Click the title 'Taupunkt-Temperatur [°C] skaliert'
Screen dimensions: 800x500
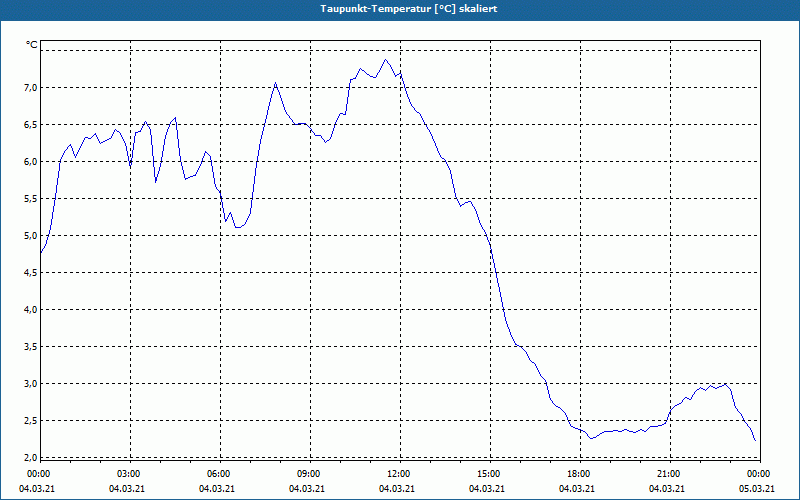tap(409, 9)
